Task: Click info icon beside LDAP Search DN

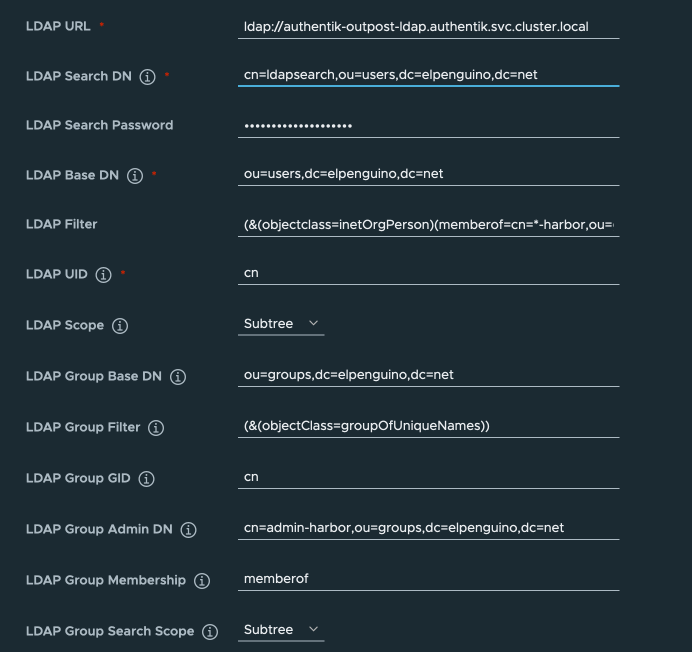Action: point(148,77)
